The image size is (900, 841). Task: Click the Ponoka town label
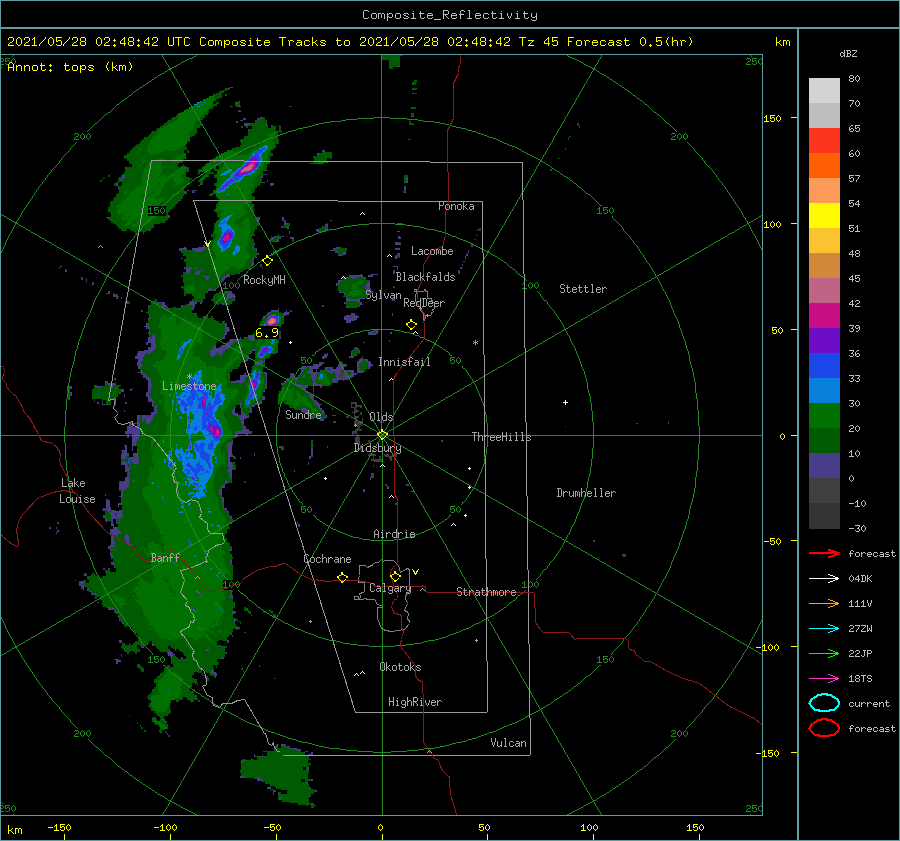[x=456, y=206]
